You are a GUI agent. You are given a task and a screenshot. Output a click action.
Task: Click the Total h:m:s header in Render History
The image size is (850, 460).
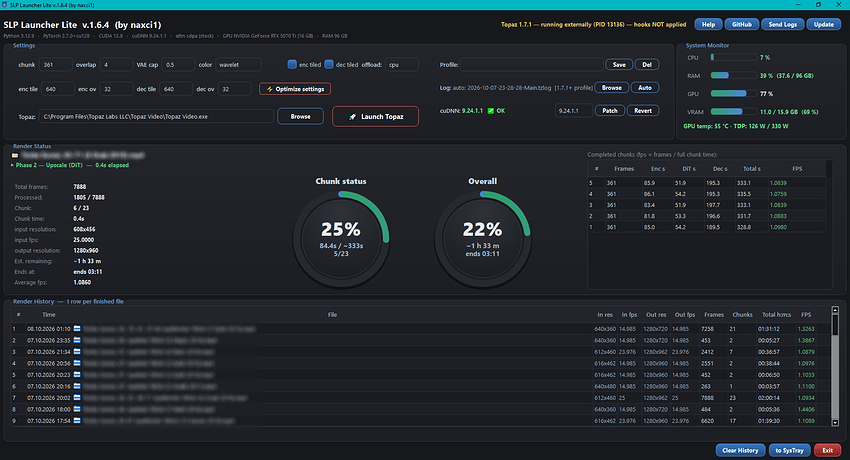tap(776, 315)
